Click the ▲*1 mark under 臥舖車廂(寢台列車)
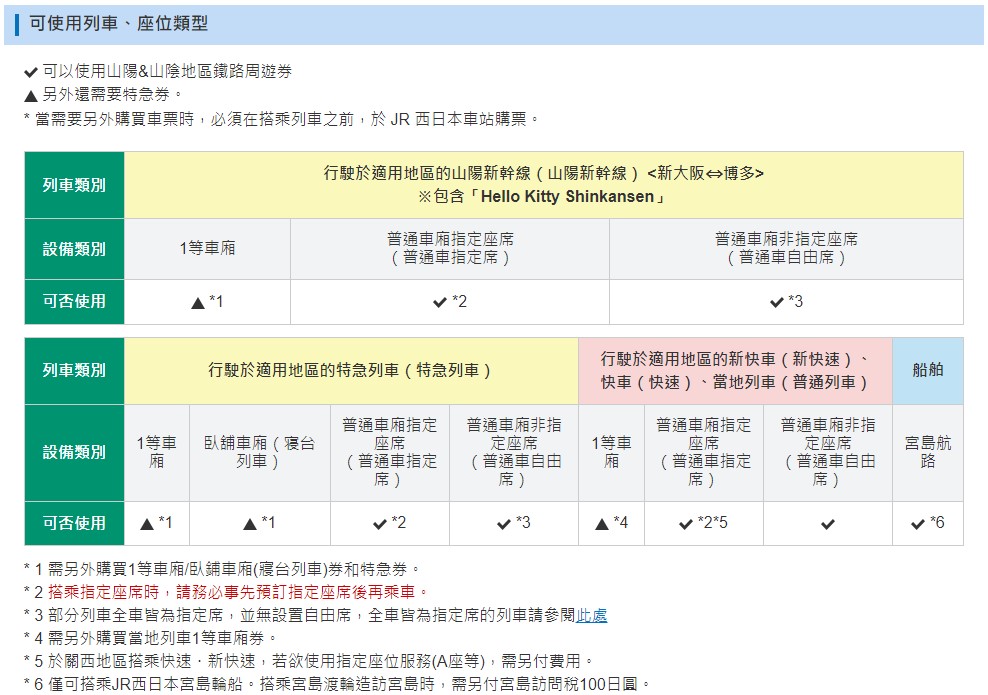Screen dimensions: 988x695 coord(259,523)
